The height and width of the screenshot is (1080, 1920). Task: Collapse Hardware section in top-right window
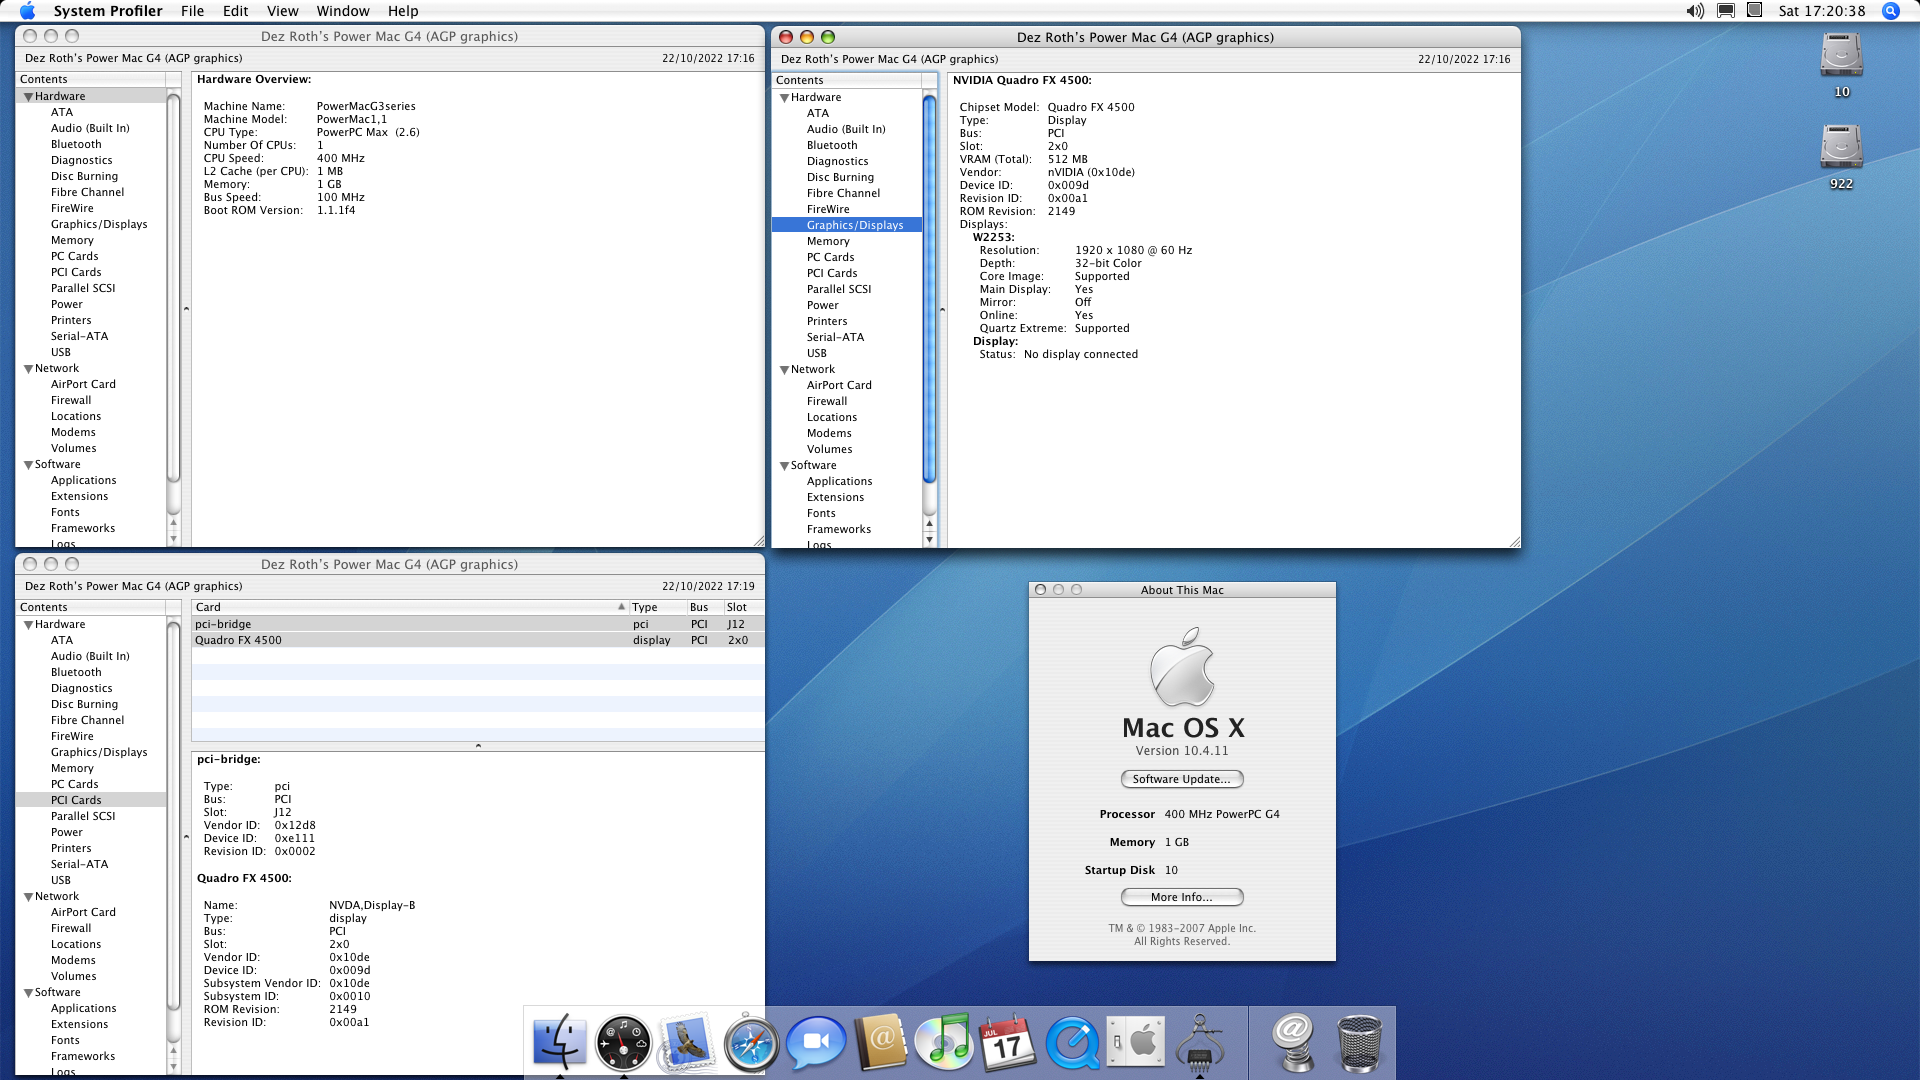[x=785, y=98]
